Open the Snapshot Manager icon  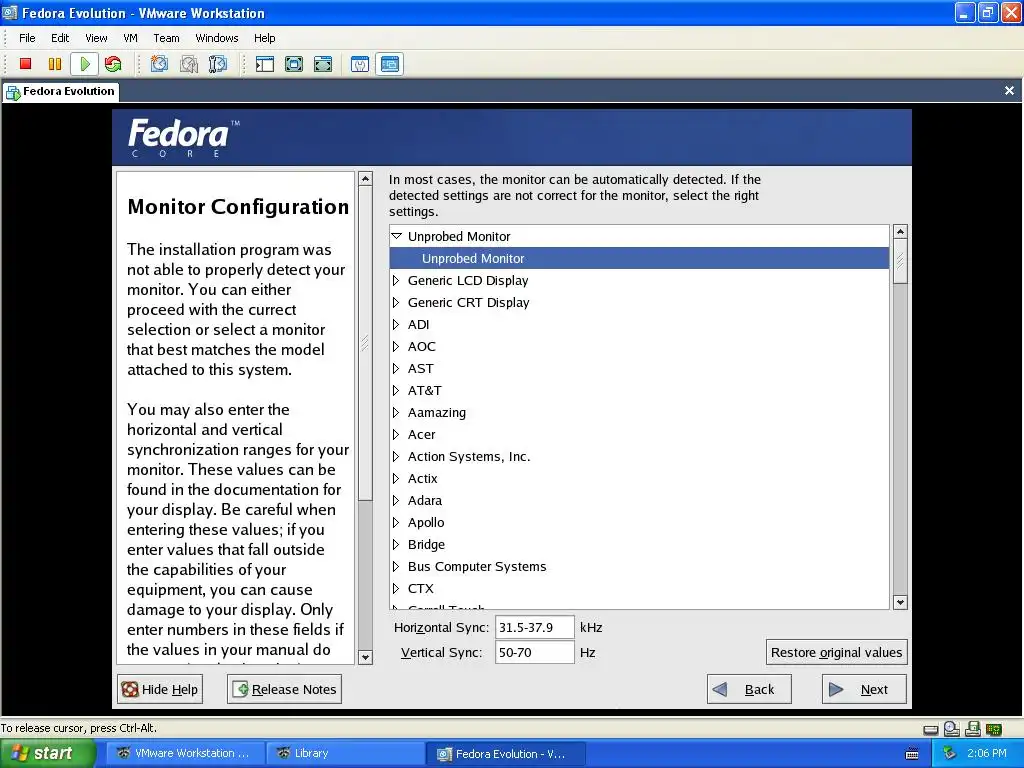[217, 64]
